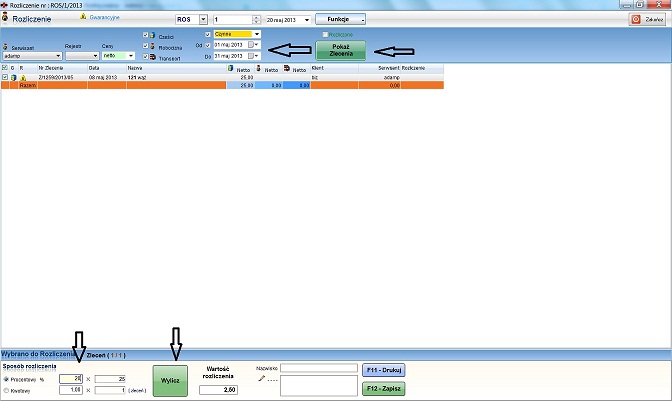Click the Rozliczenie serviceman icon in header
Image resolution: width=672 pixels, height=401 pixels.
[5, 17]
